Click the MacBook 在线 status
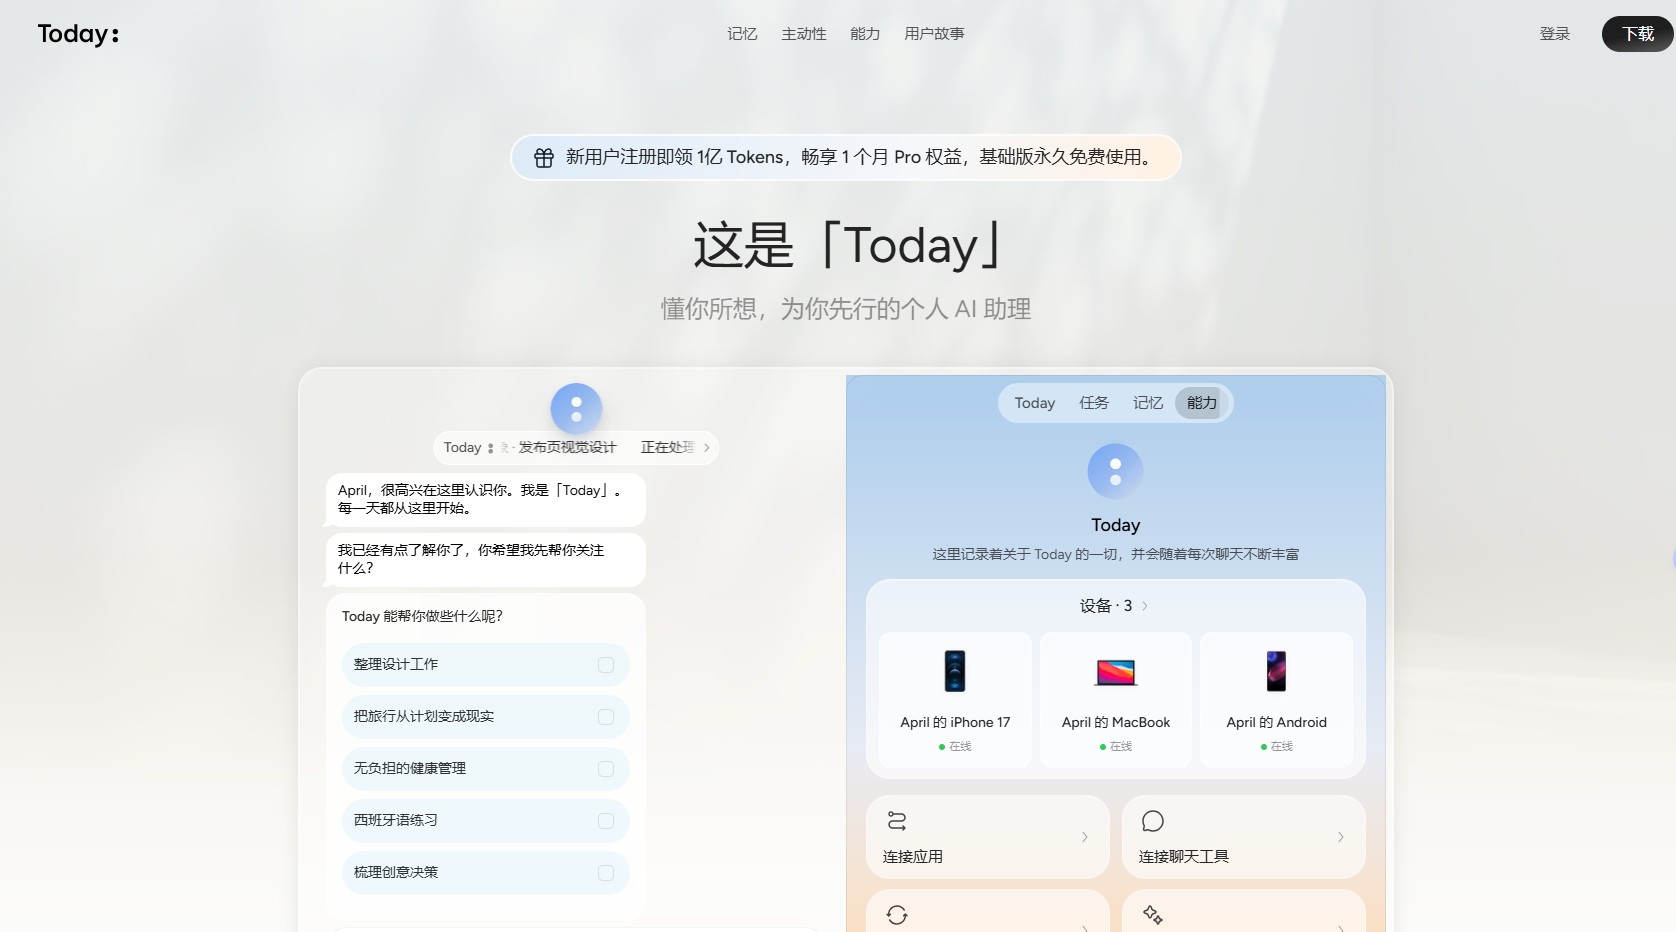 click(1116, 747)
